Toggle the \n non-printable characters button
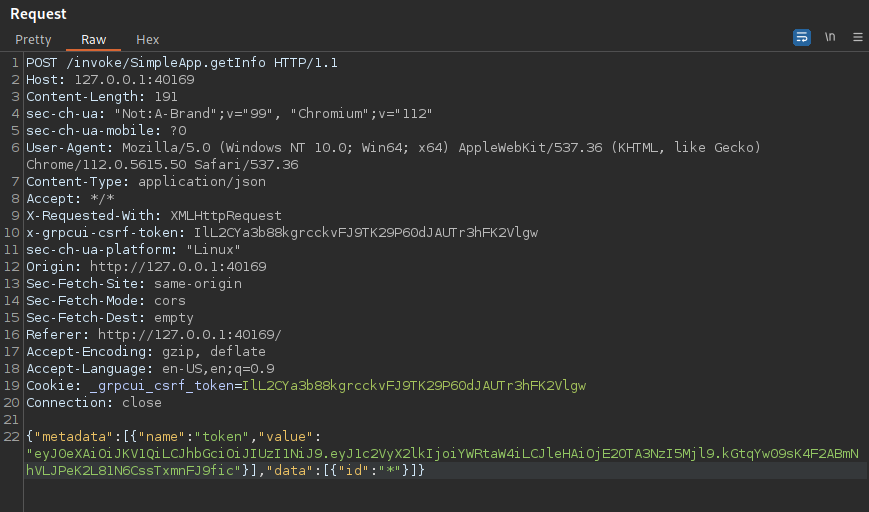869x512 pixels. tap(830, 37)
